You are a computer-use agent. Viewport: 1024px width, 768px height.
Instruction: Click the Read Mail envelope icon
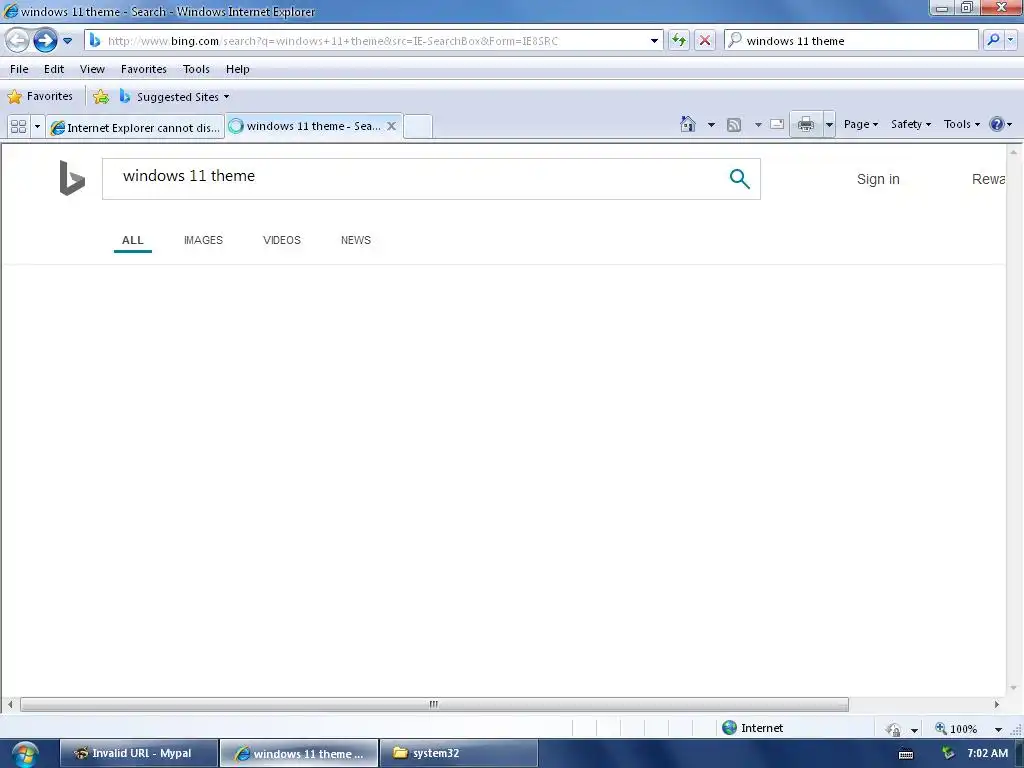(x=777, y=124)
